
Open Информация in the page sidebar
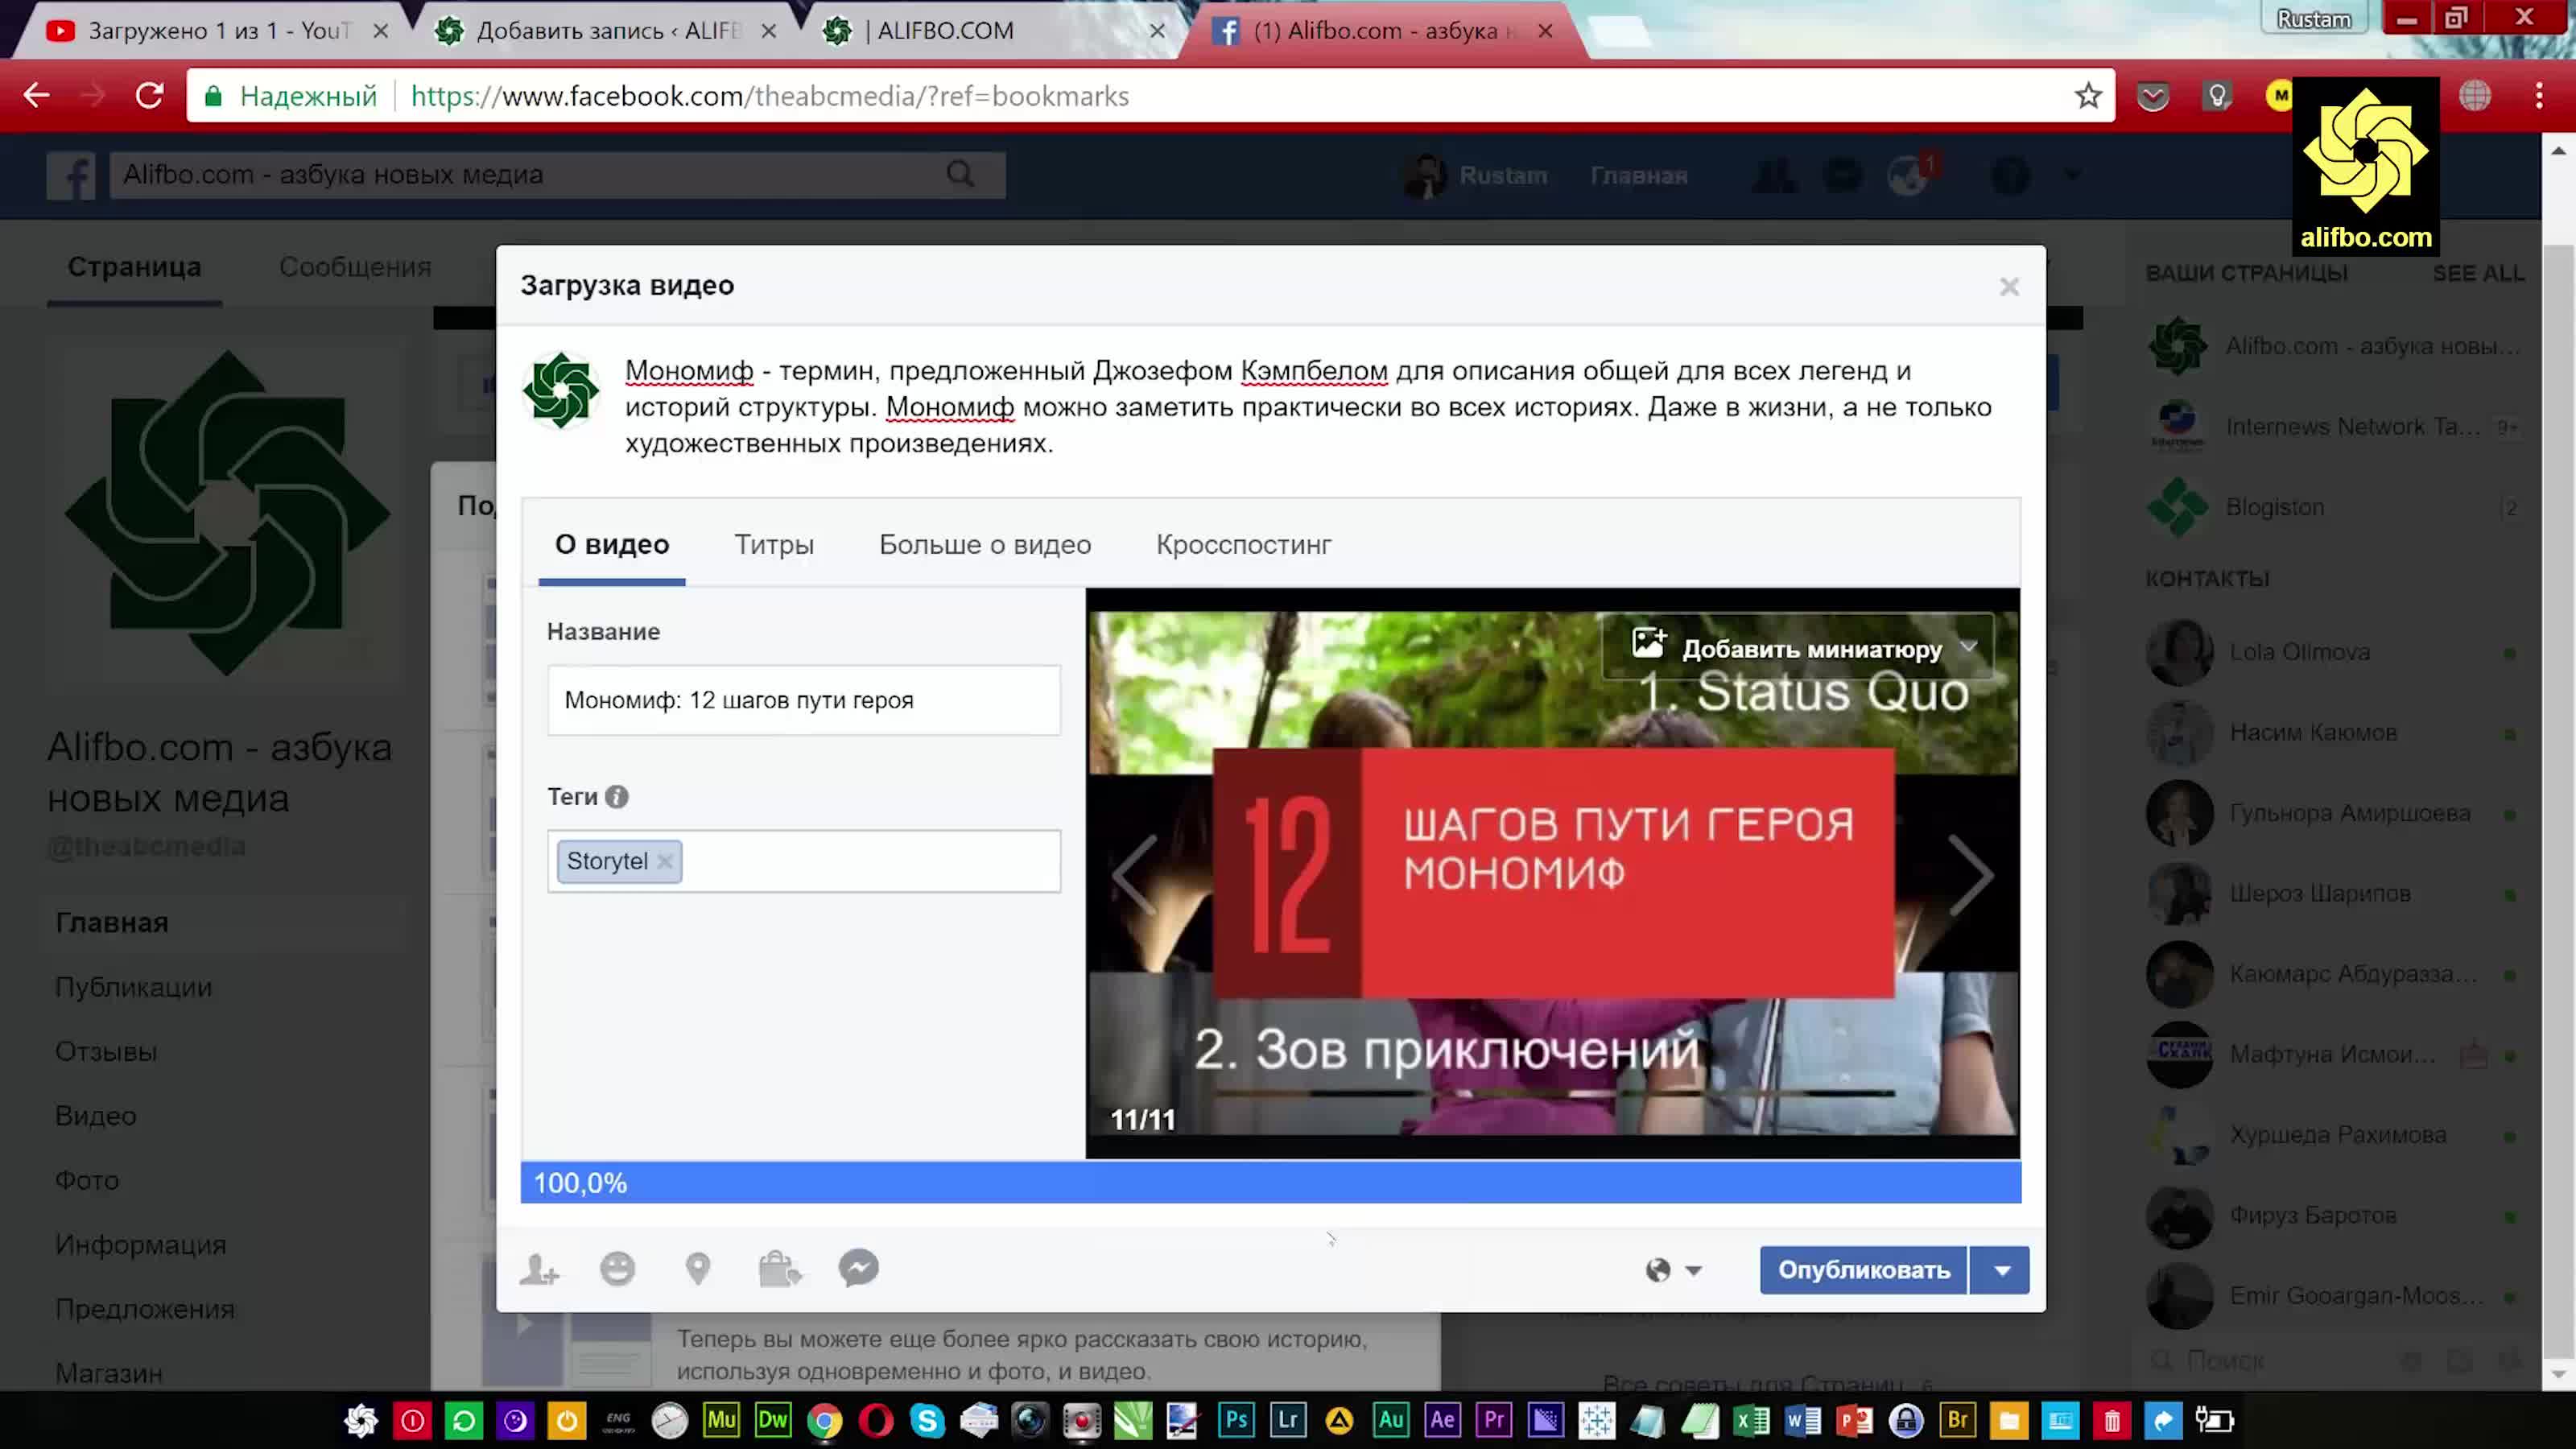pos(140,1245)
